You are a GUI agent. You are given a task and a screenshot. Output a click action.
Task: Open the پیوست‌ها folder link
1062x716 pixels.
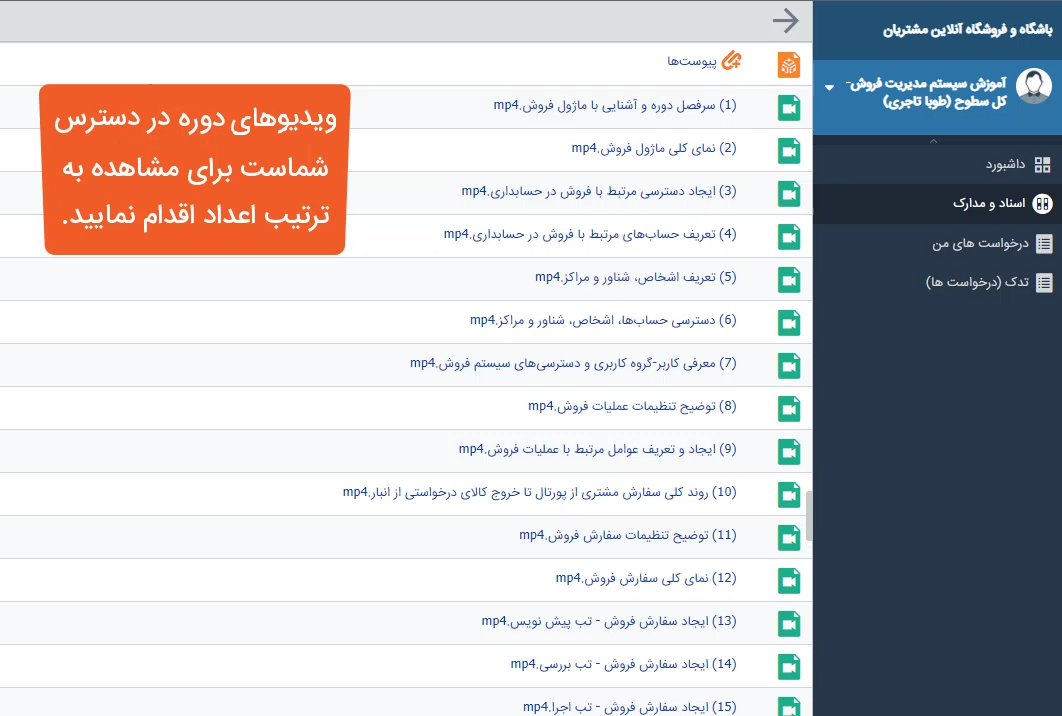click(692, 62)
